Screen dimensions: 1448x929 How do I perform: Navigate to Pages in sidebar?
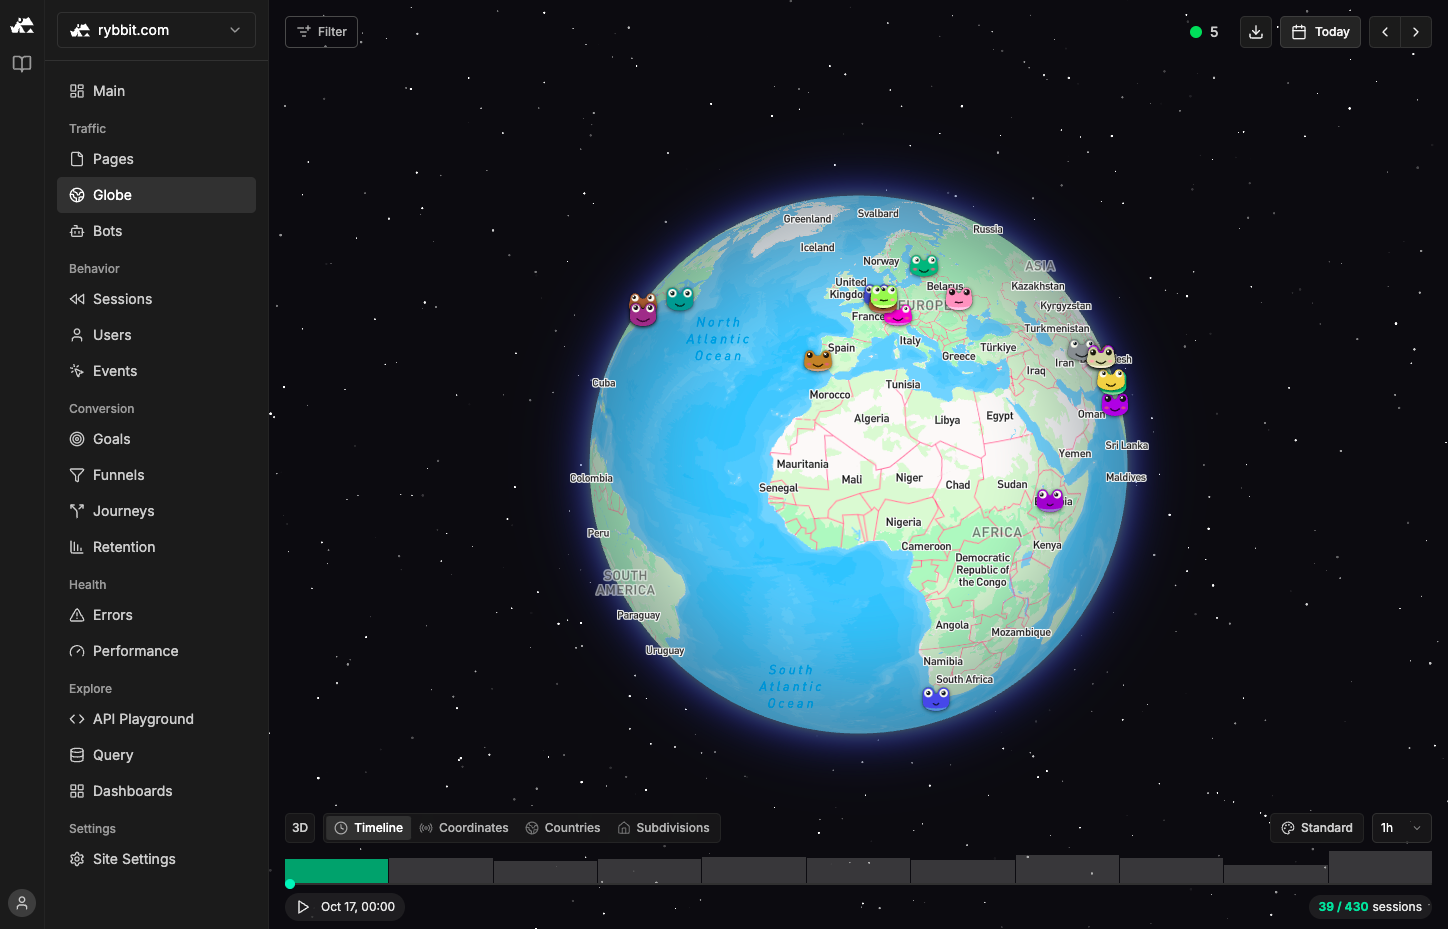coord(156,159)
